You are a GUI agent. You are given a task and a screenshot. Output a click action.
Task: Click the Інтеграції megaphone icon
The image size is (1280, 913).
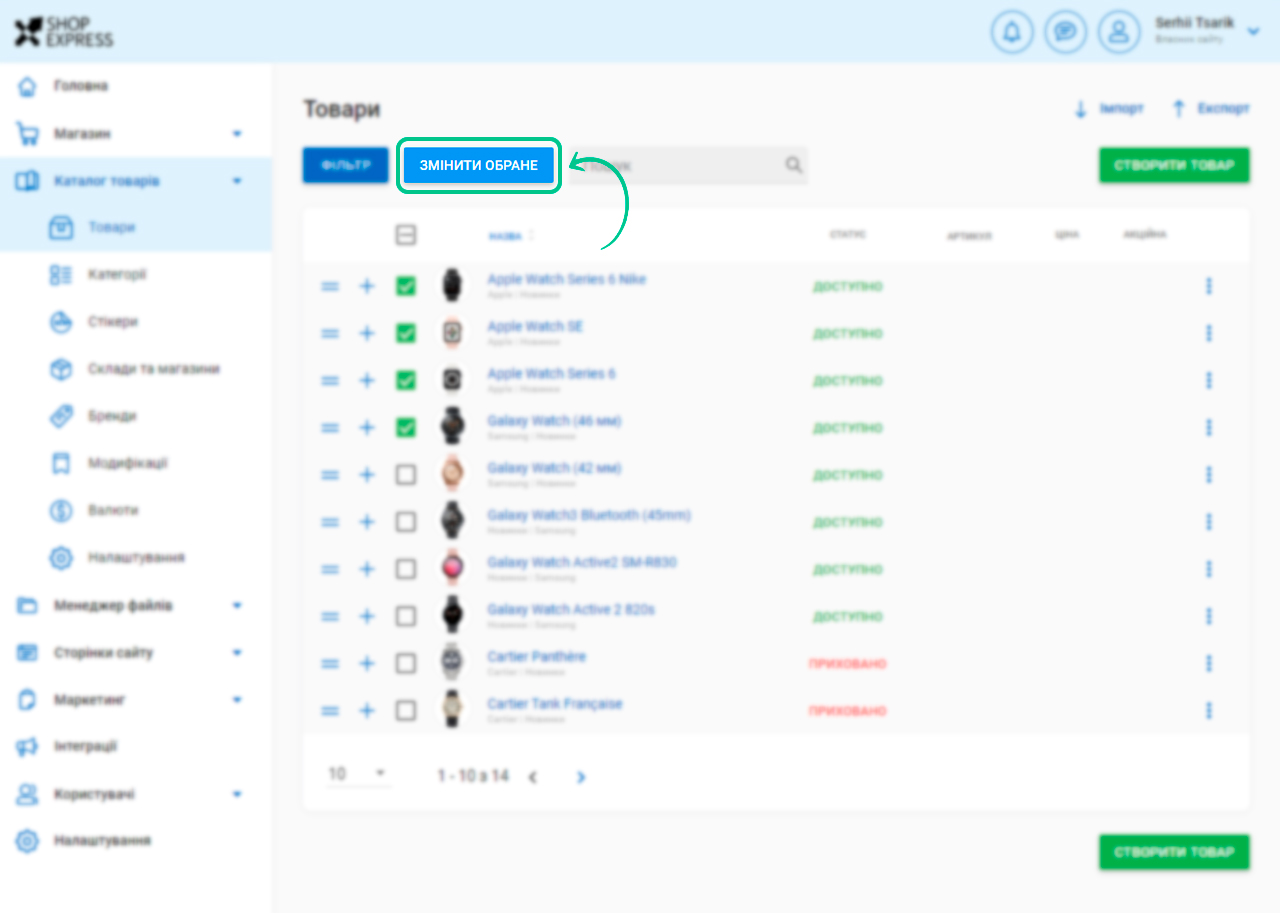[x=27, y=747]
